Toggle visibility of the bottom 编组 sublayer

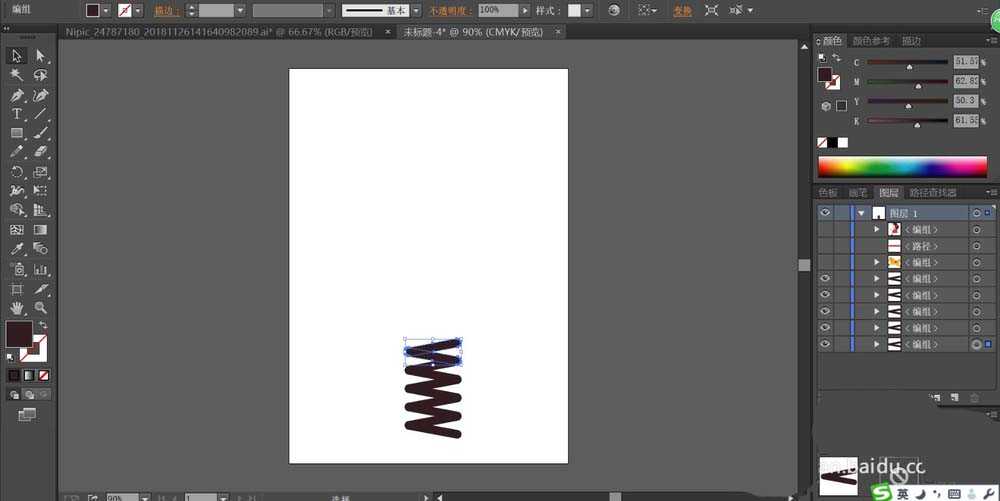[x=825, y=344]
